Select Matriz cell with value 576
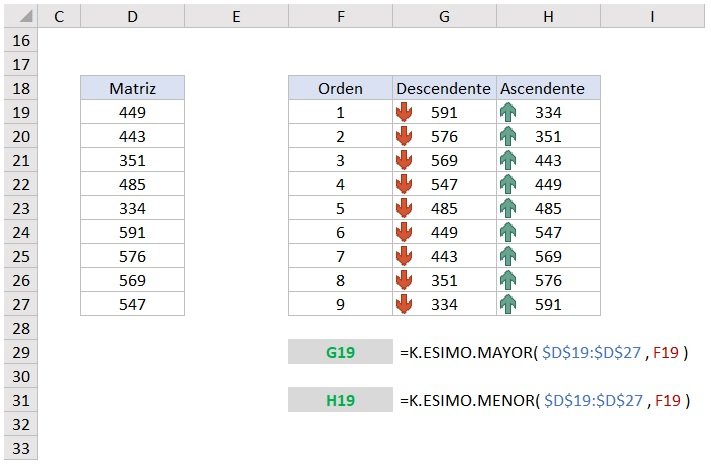Screen dimensions: 711x466 pos(132,256)
